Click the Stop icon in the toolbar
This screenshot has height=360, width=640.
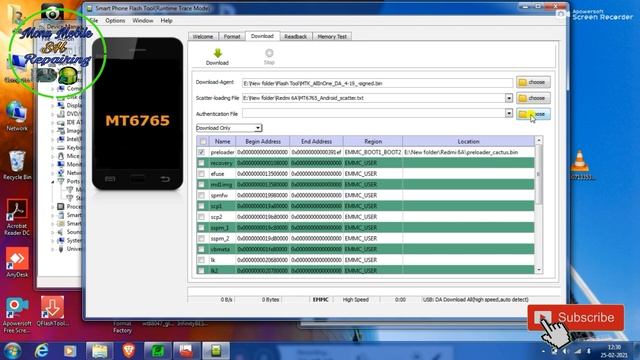tap(269, 53)
